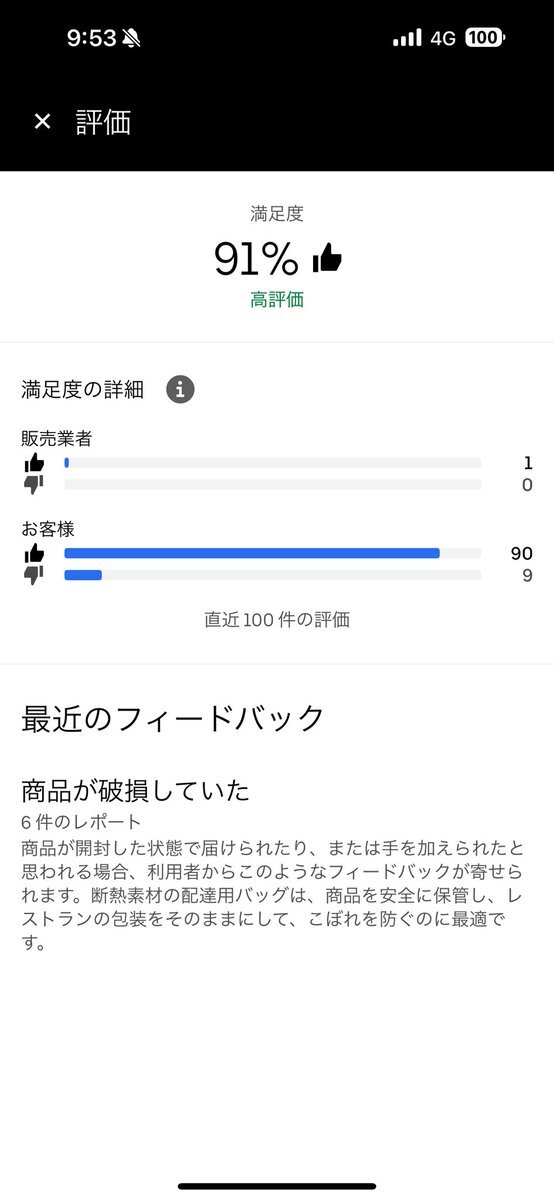
Task: Tap the battery 100 indicator
Action: coord(485,38)
